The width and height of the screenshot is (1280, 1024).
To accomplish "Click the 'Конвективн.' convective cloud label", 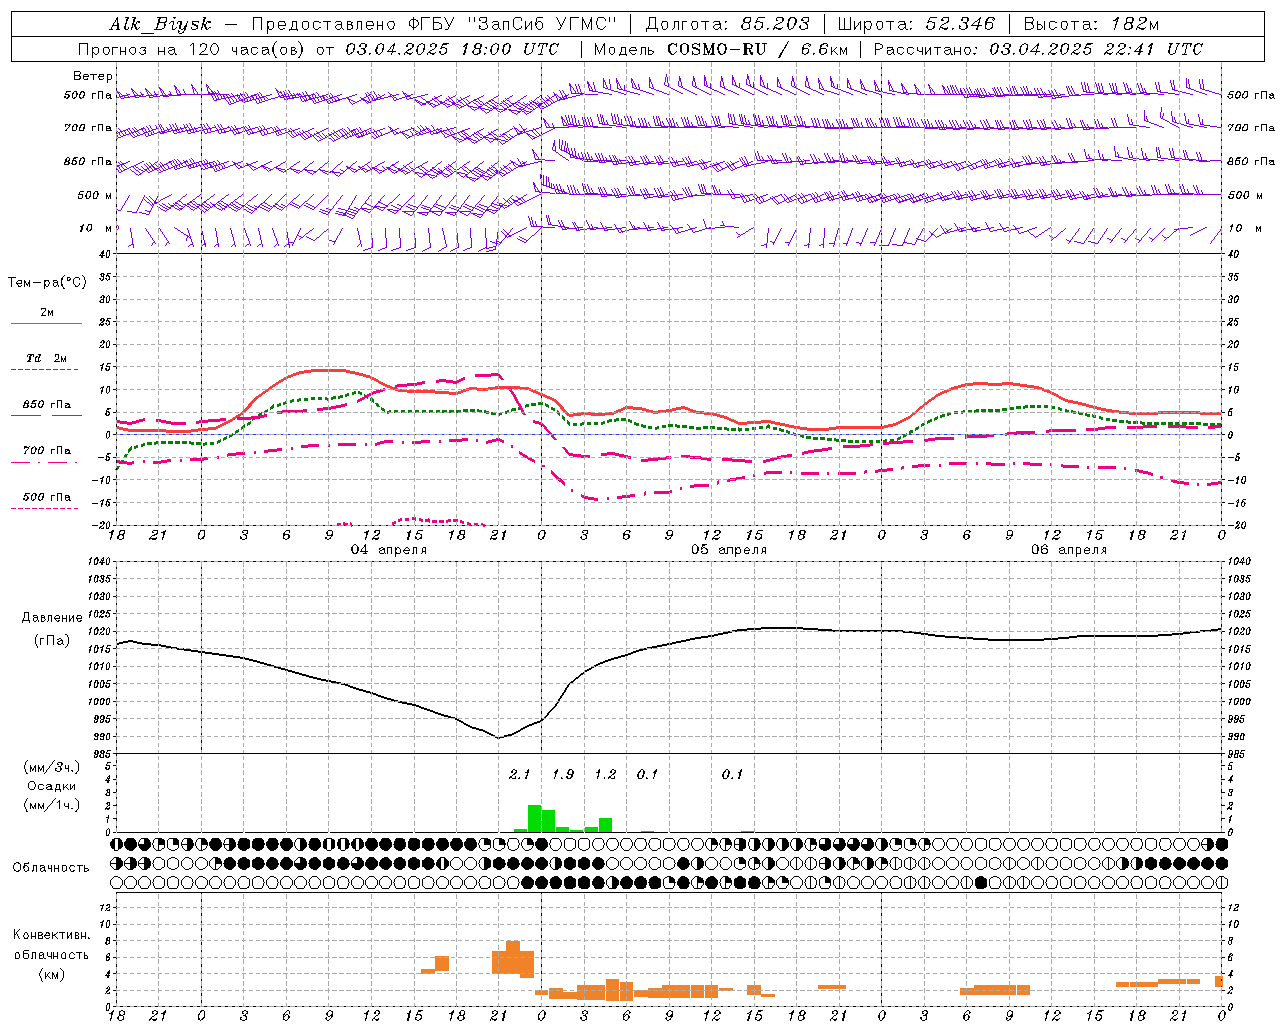I will [x=51, y=935].
